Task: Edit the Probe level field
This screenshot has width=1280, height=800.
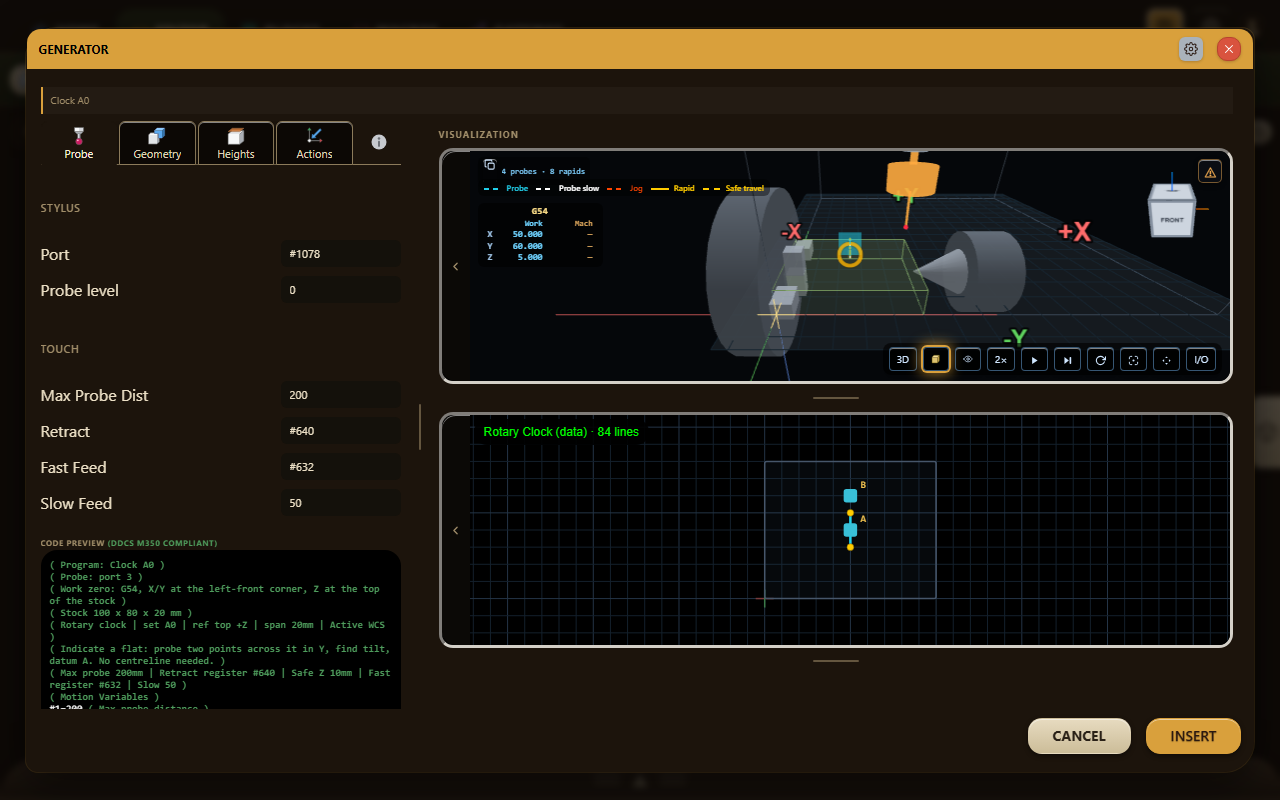Action: pyautogui.click(x=342, y=290)
